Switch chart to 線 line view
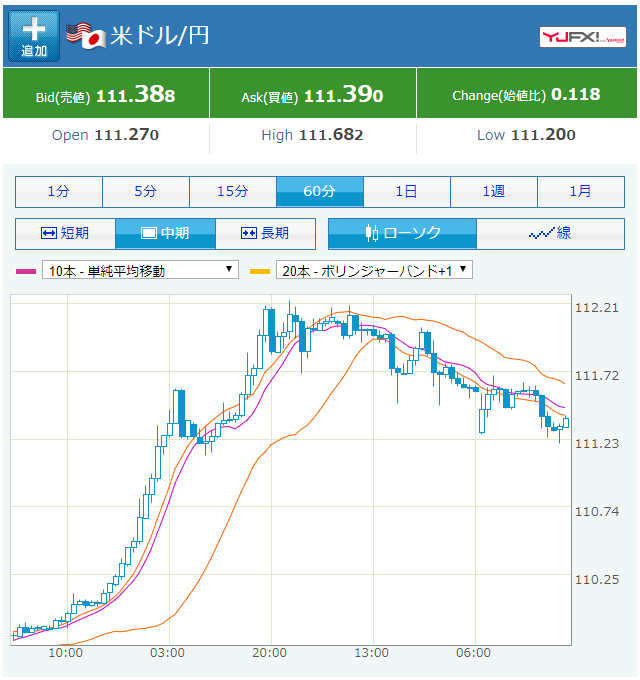 click(550, 233)
